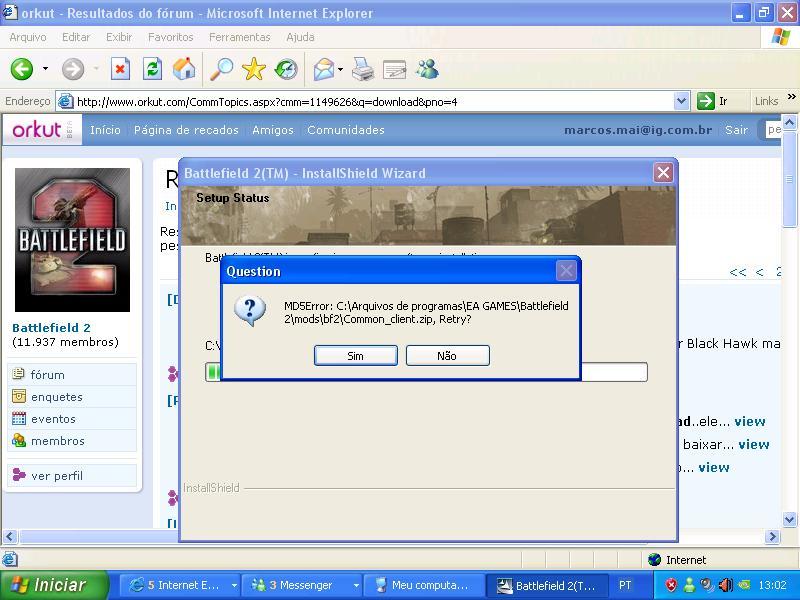
Task: Click the fórum list icon in sidebar
Action: (x=18, y=374)
